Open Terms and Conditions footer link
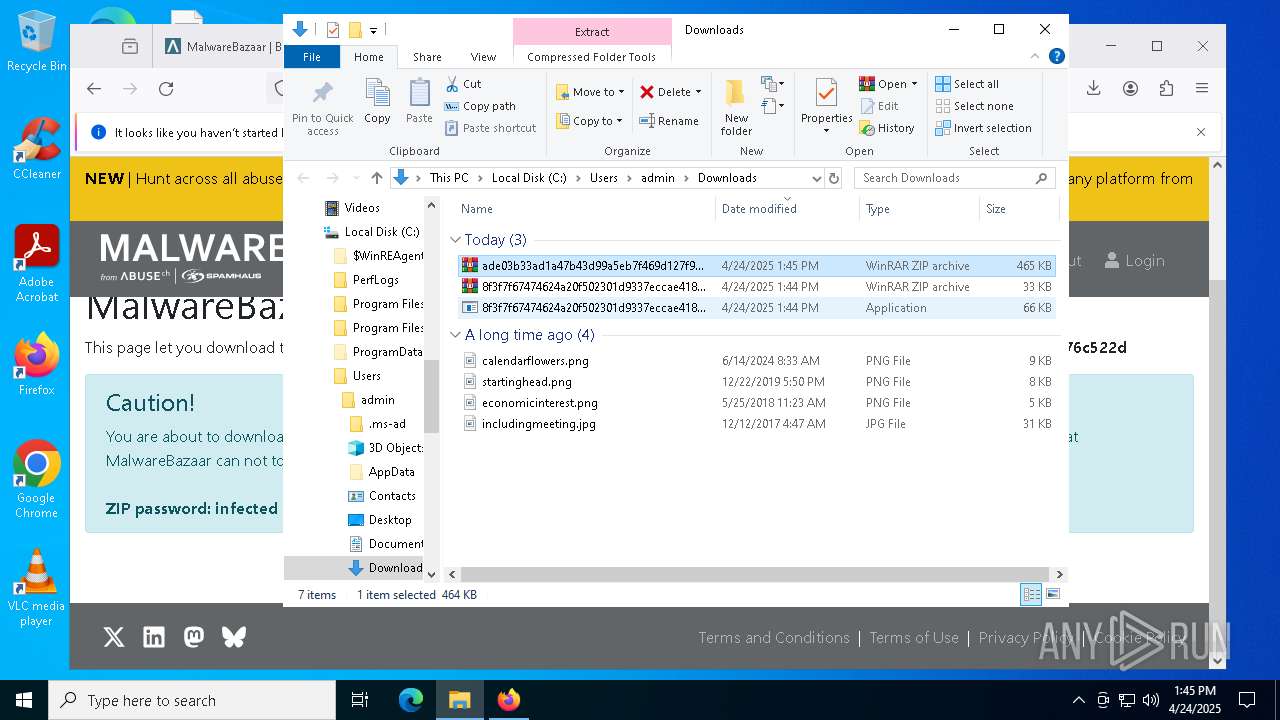Image resolution: width=1280 pixels, height=720 pixels. click(x=774, y=637)
